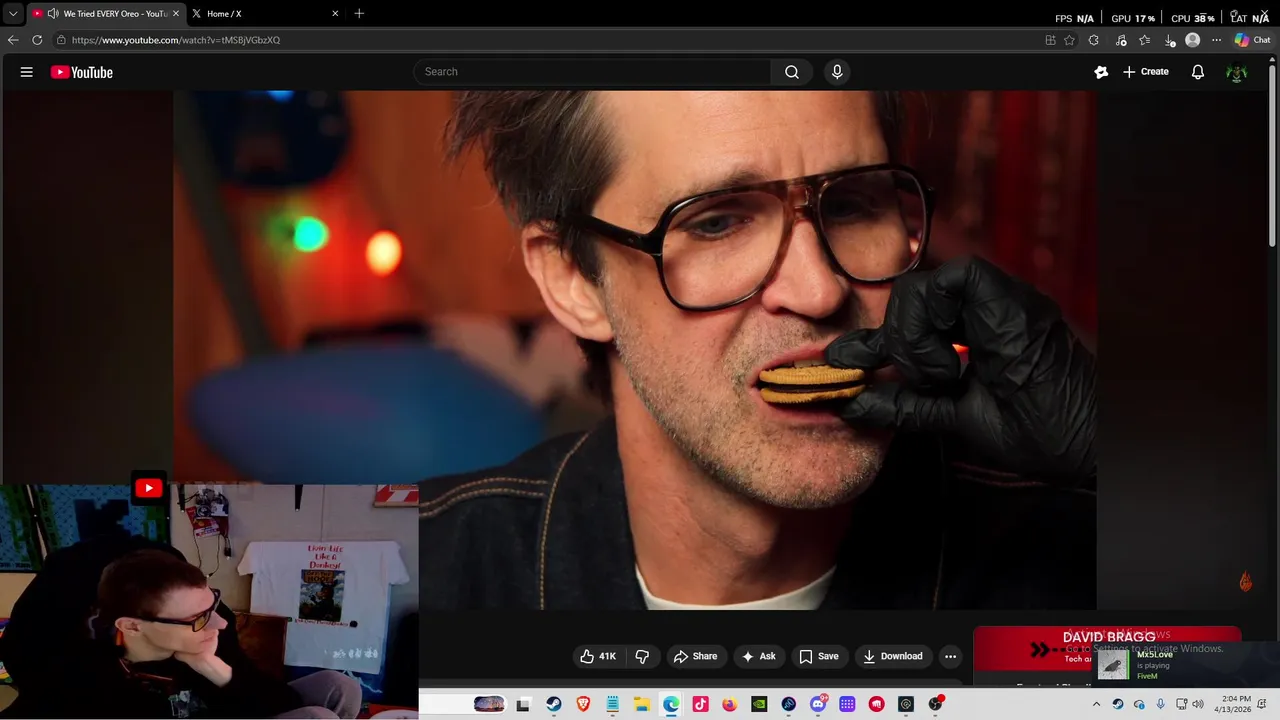Open Discord from the taskbar
Viewport: 1280px width, 720px height.
[818, 704]
